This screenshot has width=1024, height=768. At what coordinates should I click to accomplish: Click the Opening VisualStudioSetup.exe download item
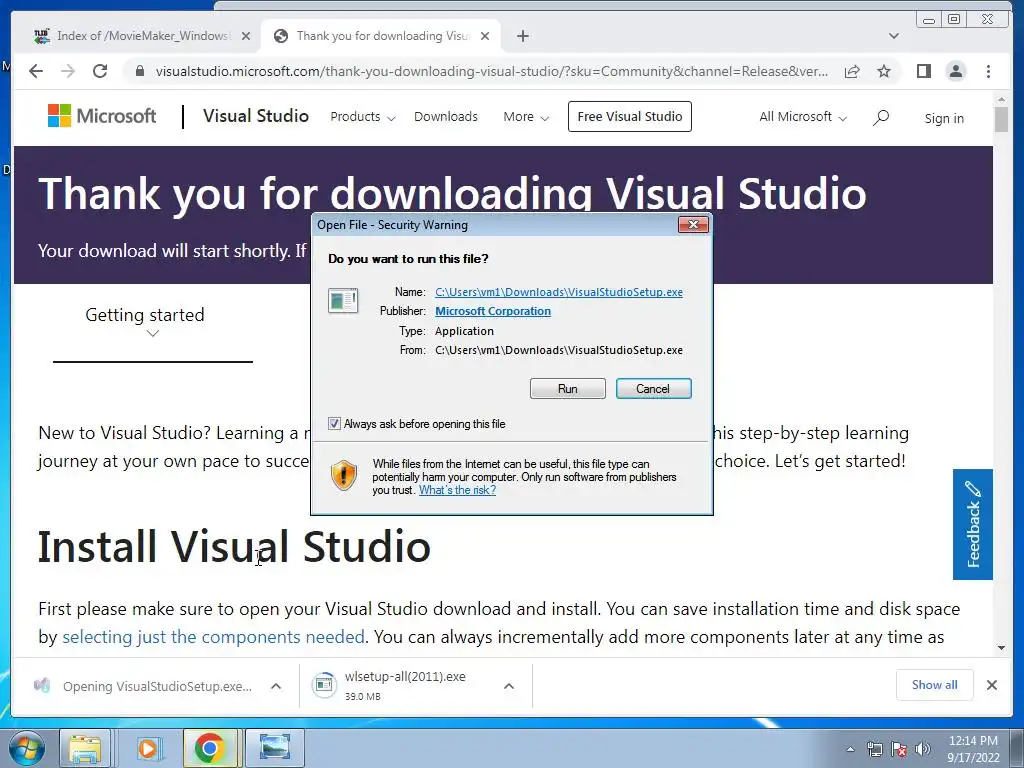click(x=144, y=686)
